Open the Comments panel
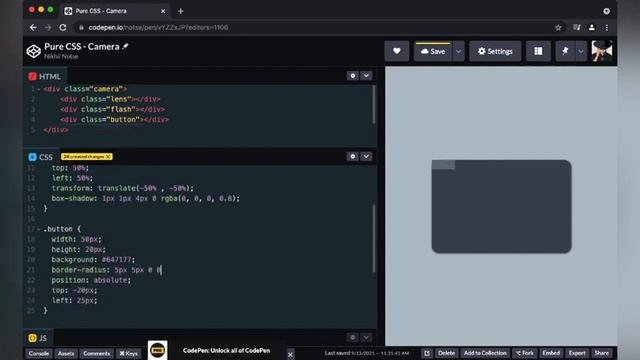 [96, 353]
